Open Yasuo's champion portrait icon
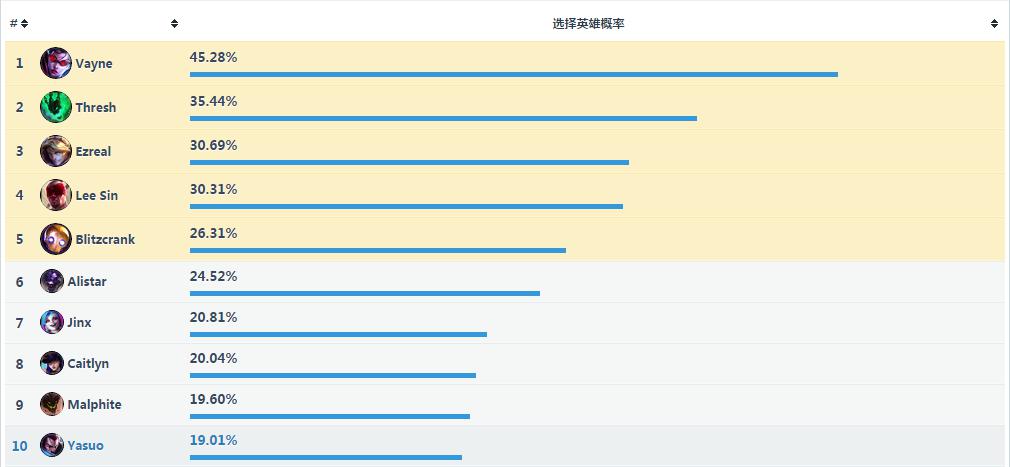 coord(52,445)
